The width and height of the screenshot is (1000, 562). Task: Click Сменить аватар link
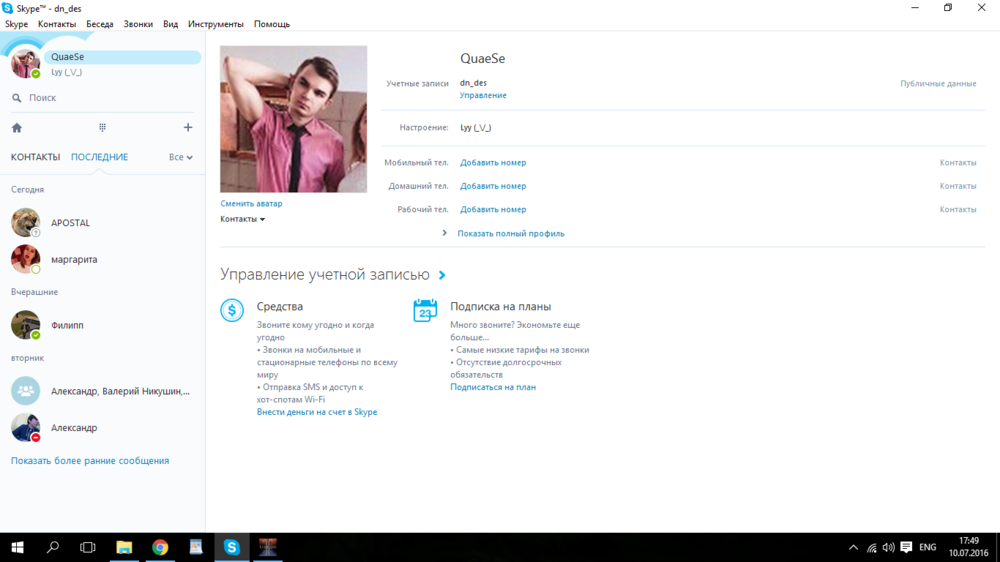point(251,204)
